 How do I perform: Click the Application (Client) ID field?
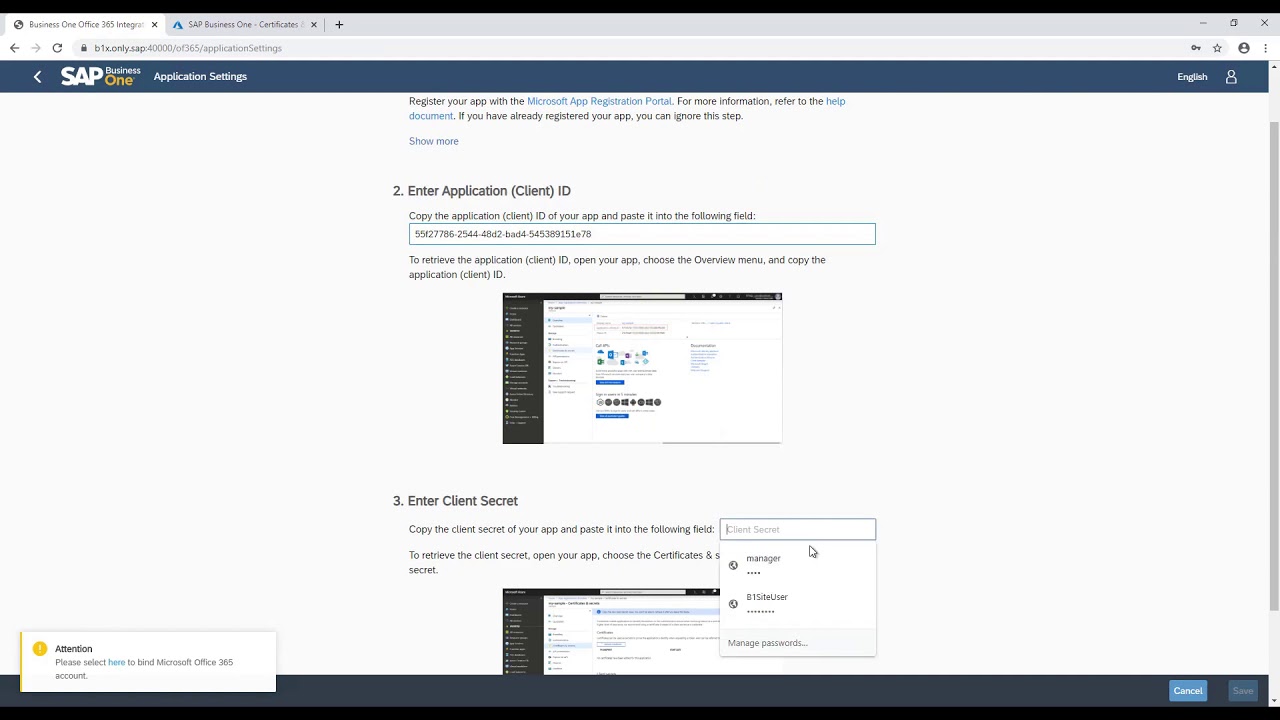(642, 234)
